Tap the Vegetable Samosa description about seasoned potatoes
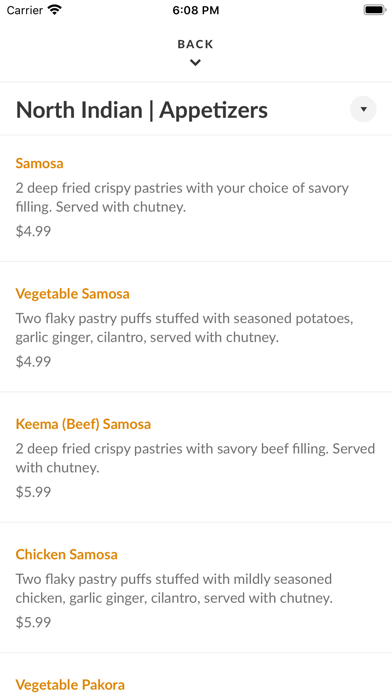Viewport: 392px width, 696px height. (184, 328)
